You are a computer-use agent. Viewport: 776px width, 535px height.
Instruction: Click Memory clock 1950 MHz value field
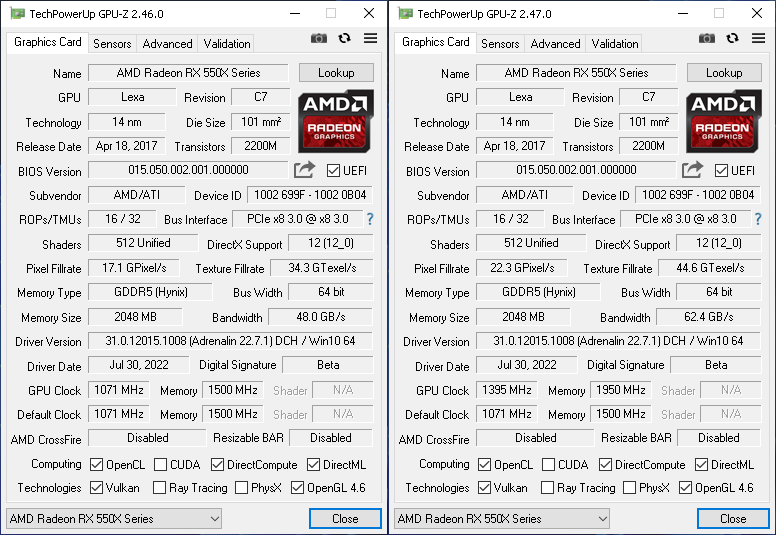click(621, 389)
